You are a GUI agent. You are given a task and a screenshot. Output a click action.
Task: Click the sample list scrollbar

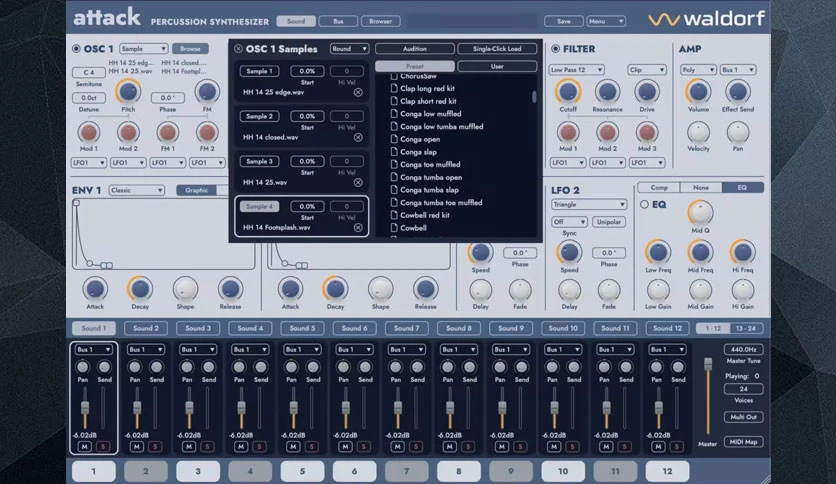[x=534, y=97]
